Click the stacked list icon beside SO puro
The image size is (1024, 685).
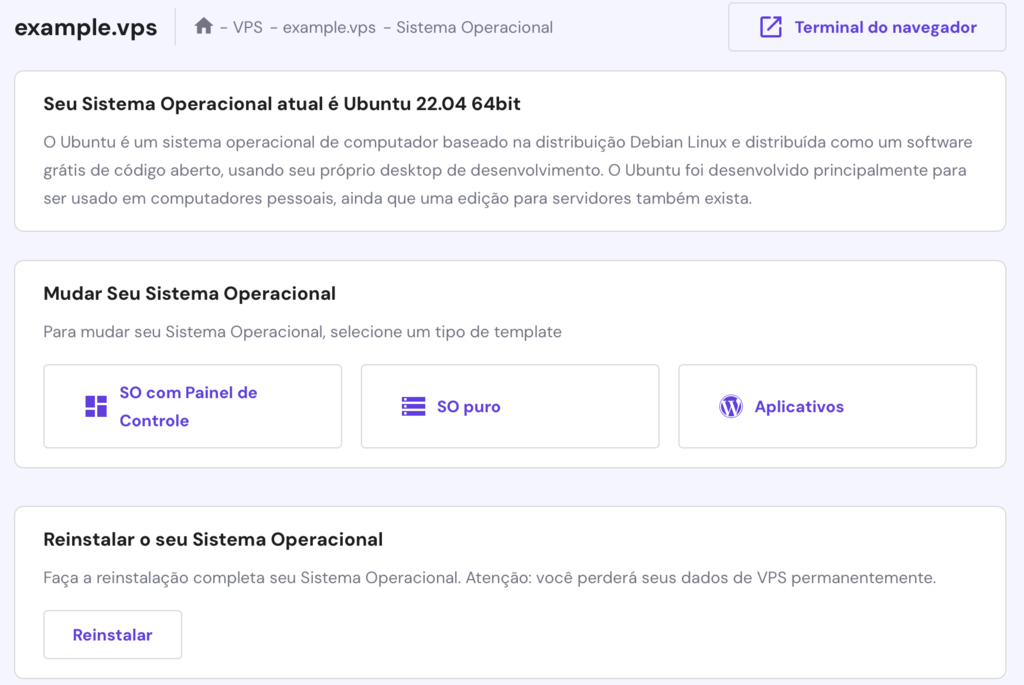click(x=412, y=406)
